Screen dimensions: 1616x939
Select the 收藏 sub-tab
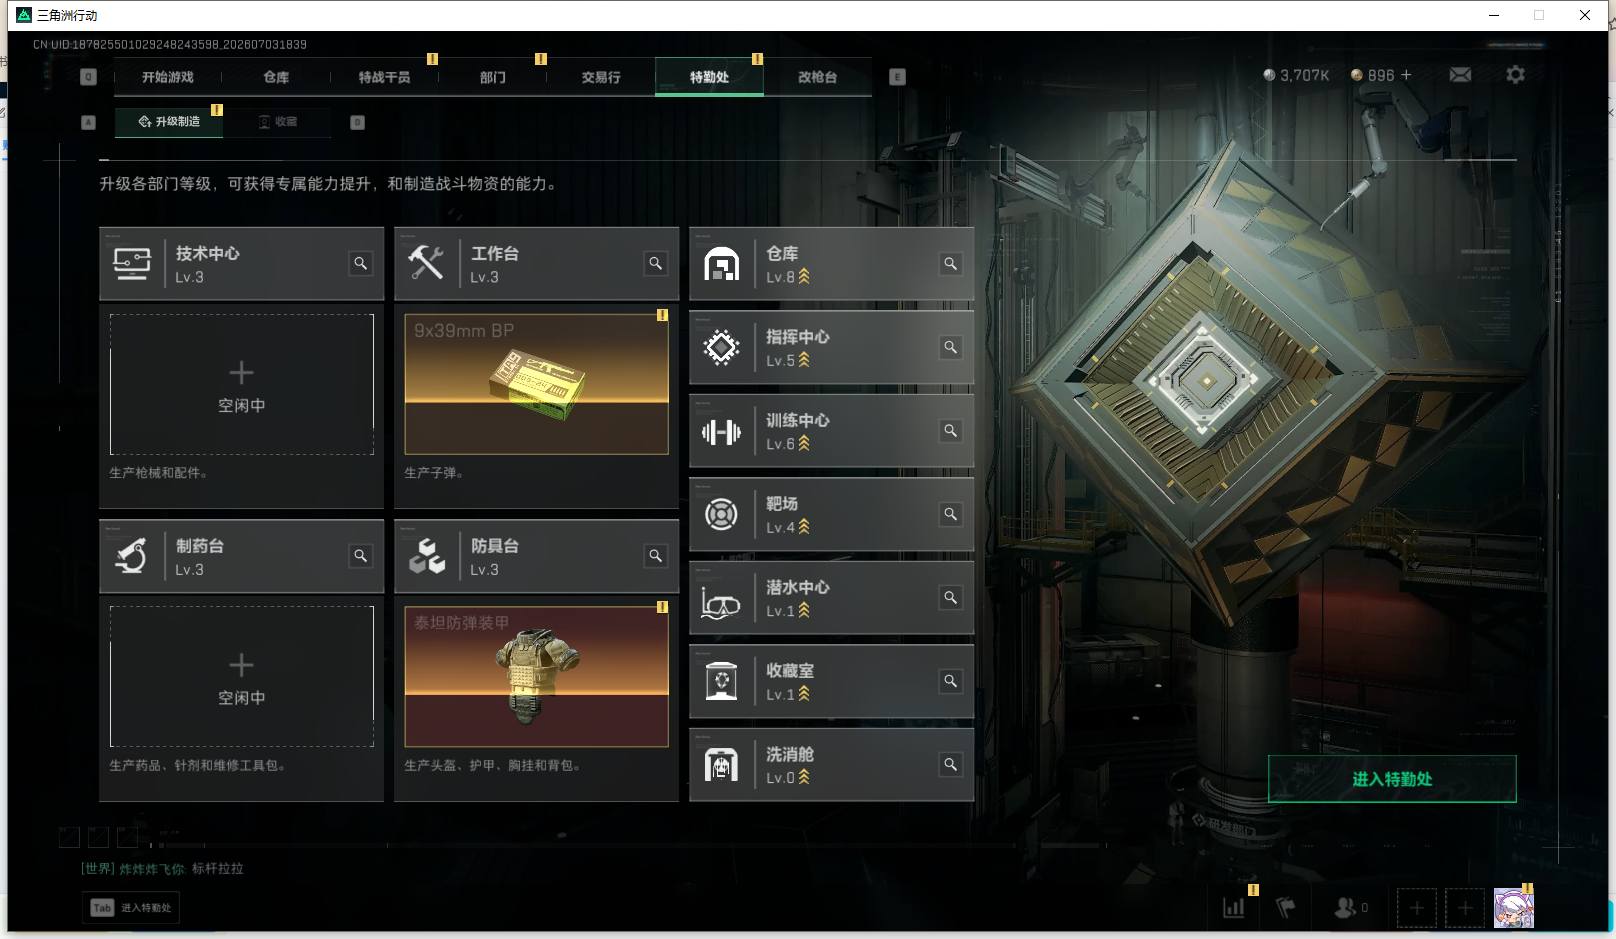click(x=278, y=122)
